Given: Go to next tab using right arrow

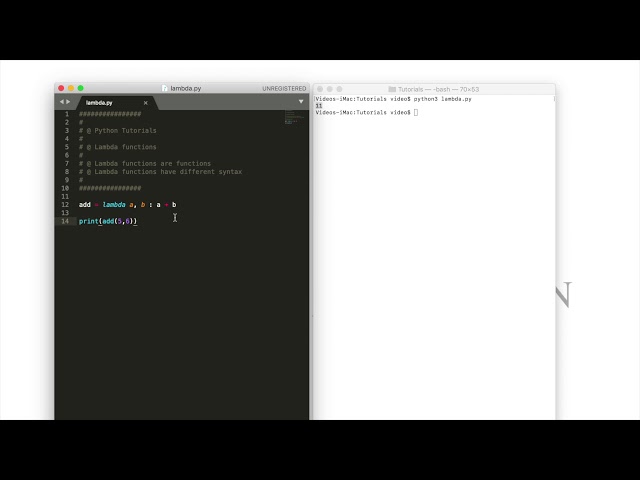Looking at the screenshot, I should click(68, 102).
